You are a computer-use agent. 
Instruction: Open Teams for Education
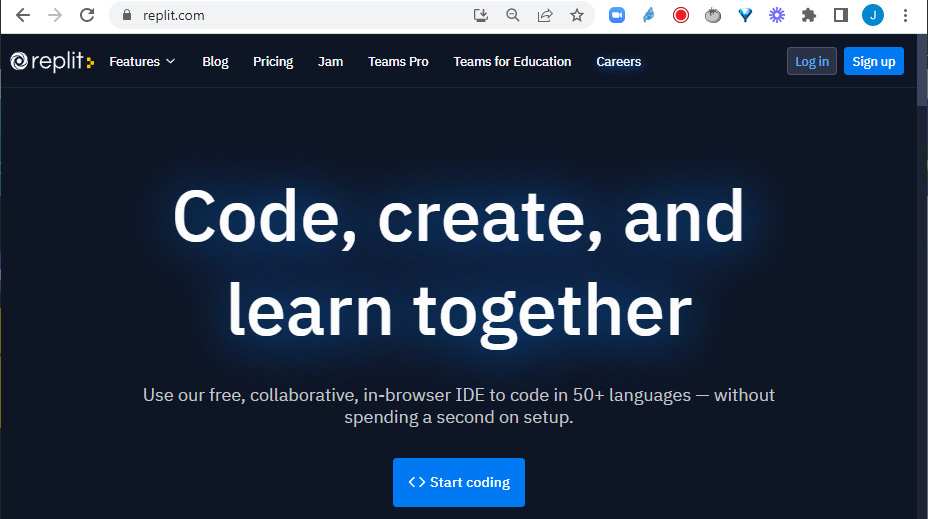pos(513,62)
